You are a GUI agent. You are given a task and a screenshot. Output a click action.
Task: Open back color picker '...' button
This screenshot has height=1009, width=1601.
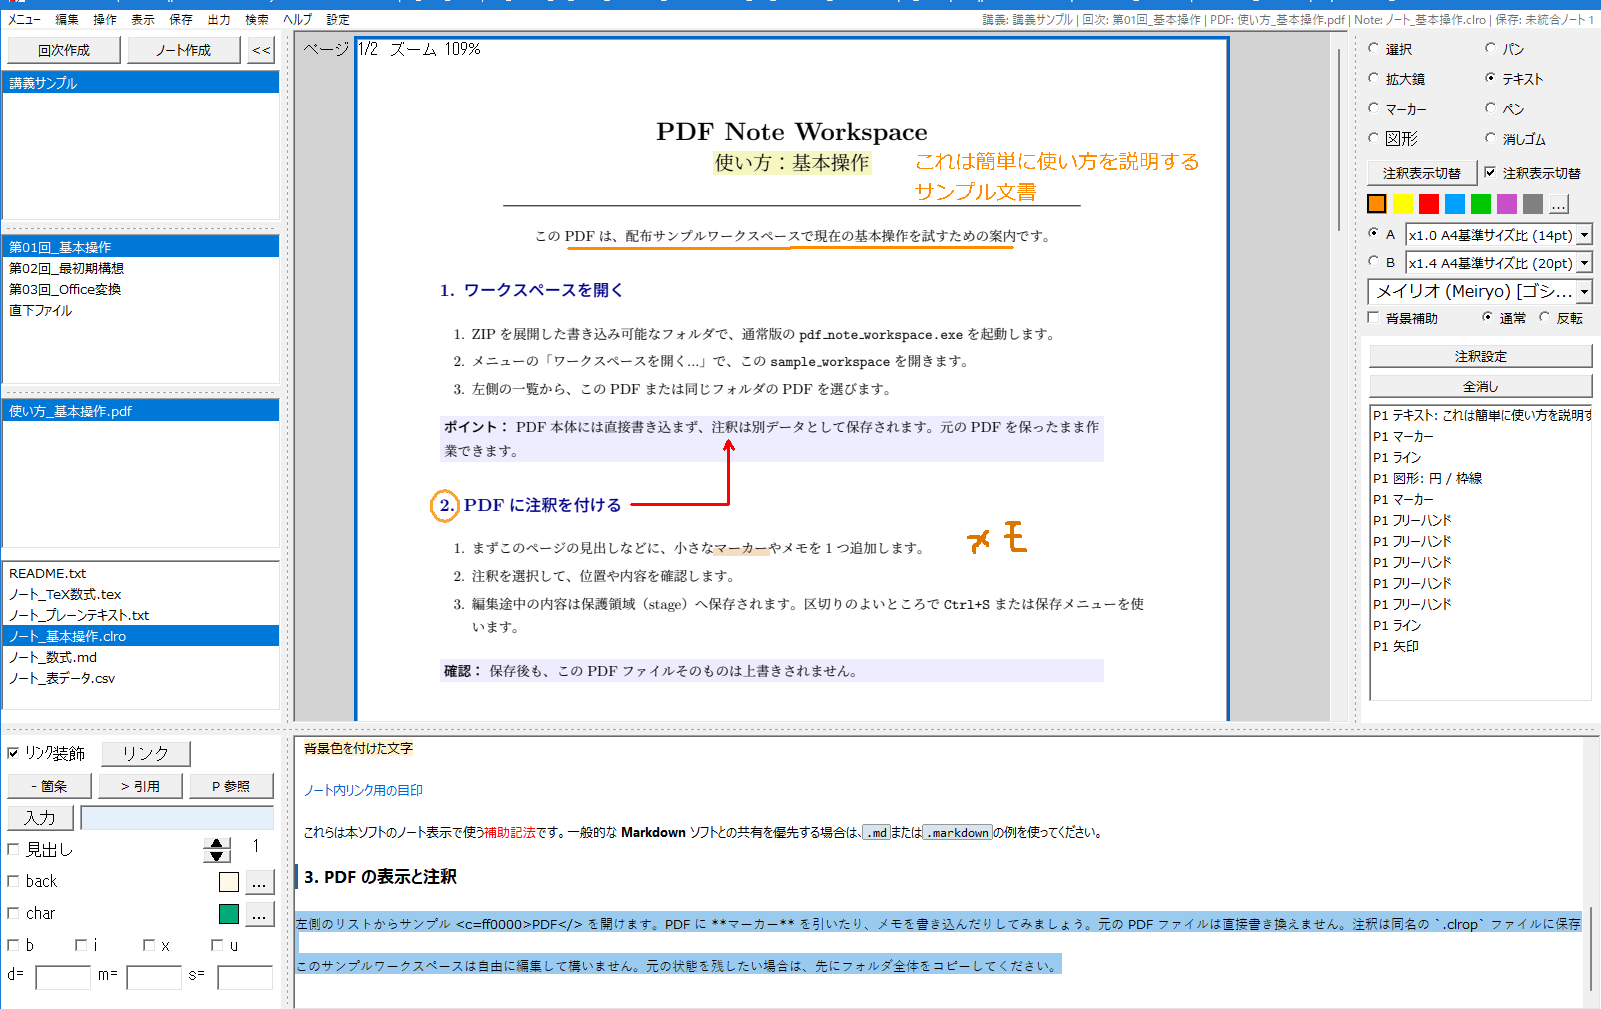point(259,882)
